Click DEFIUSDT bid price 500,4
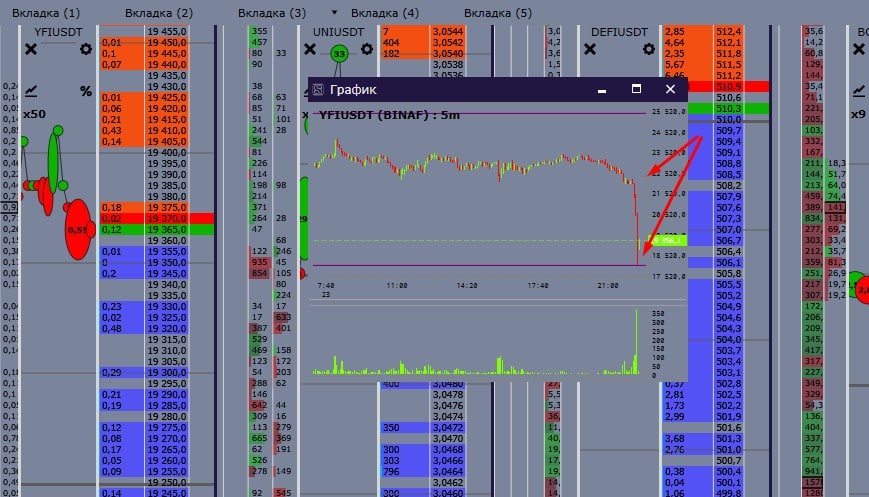Screen dimensions: 869x497 pos(728,472)
